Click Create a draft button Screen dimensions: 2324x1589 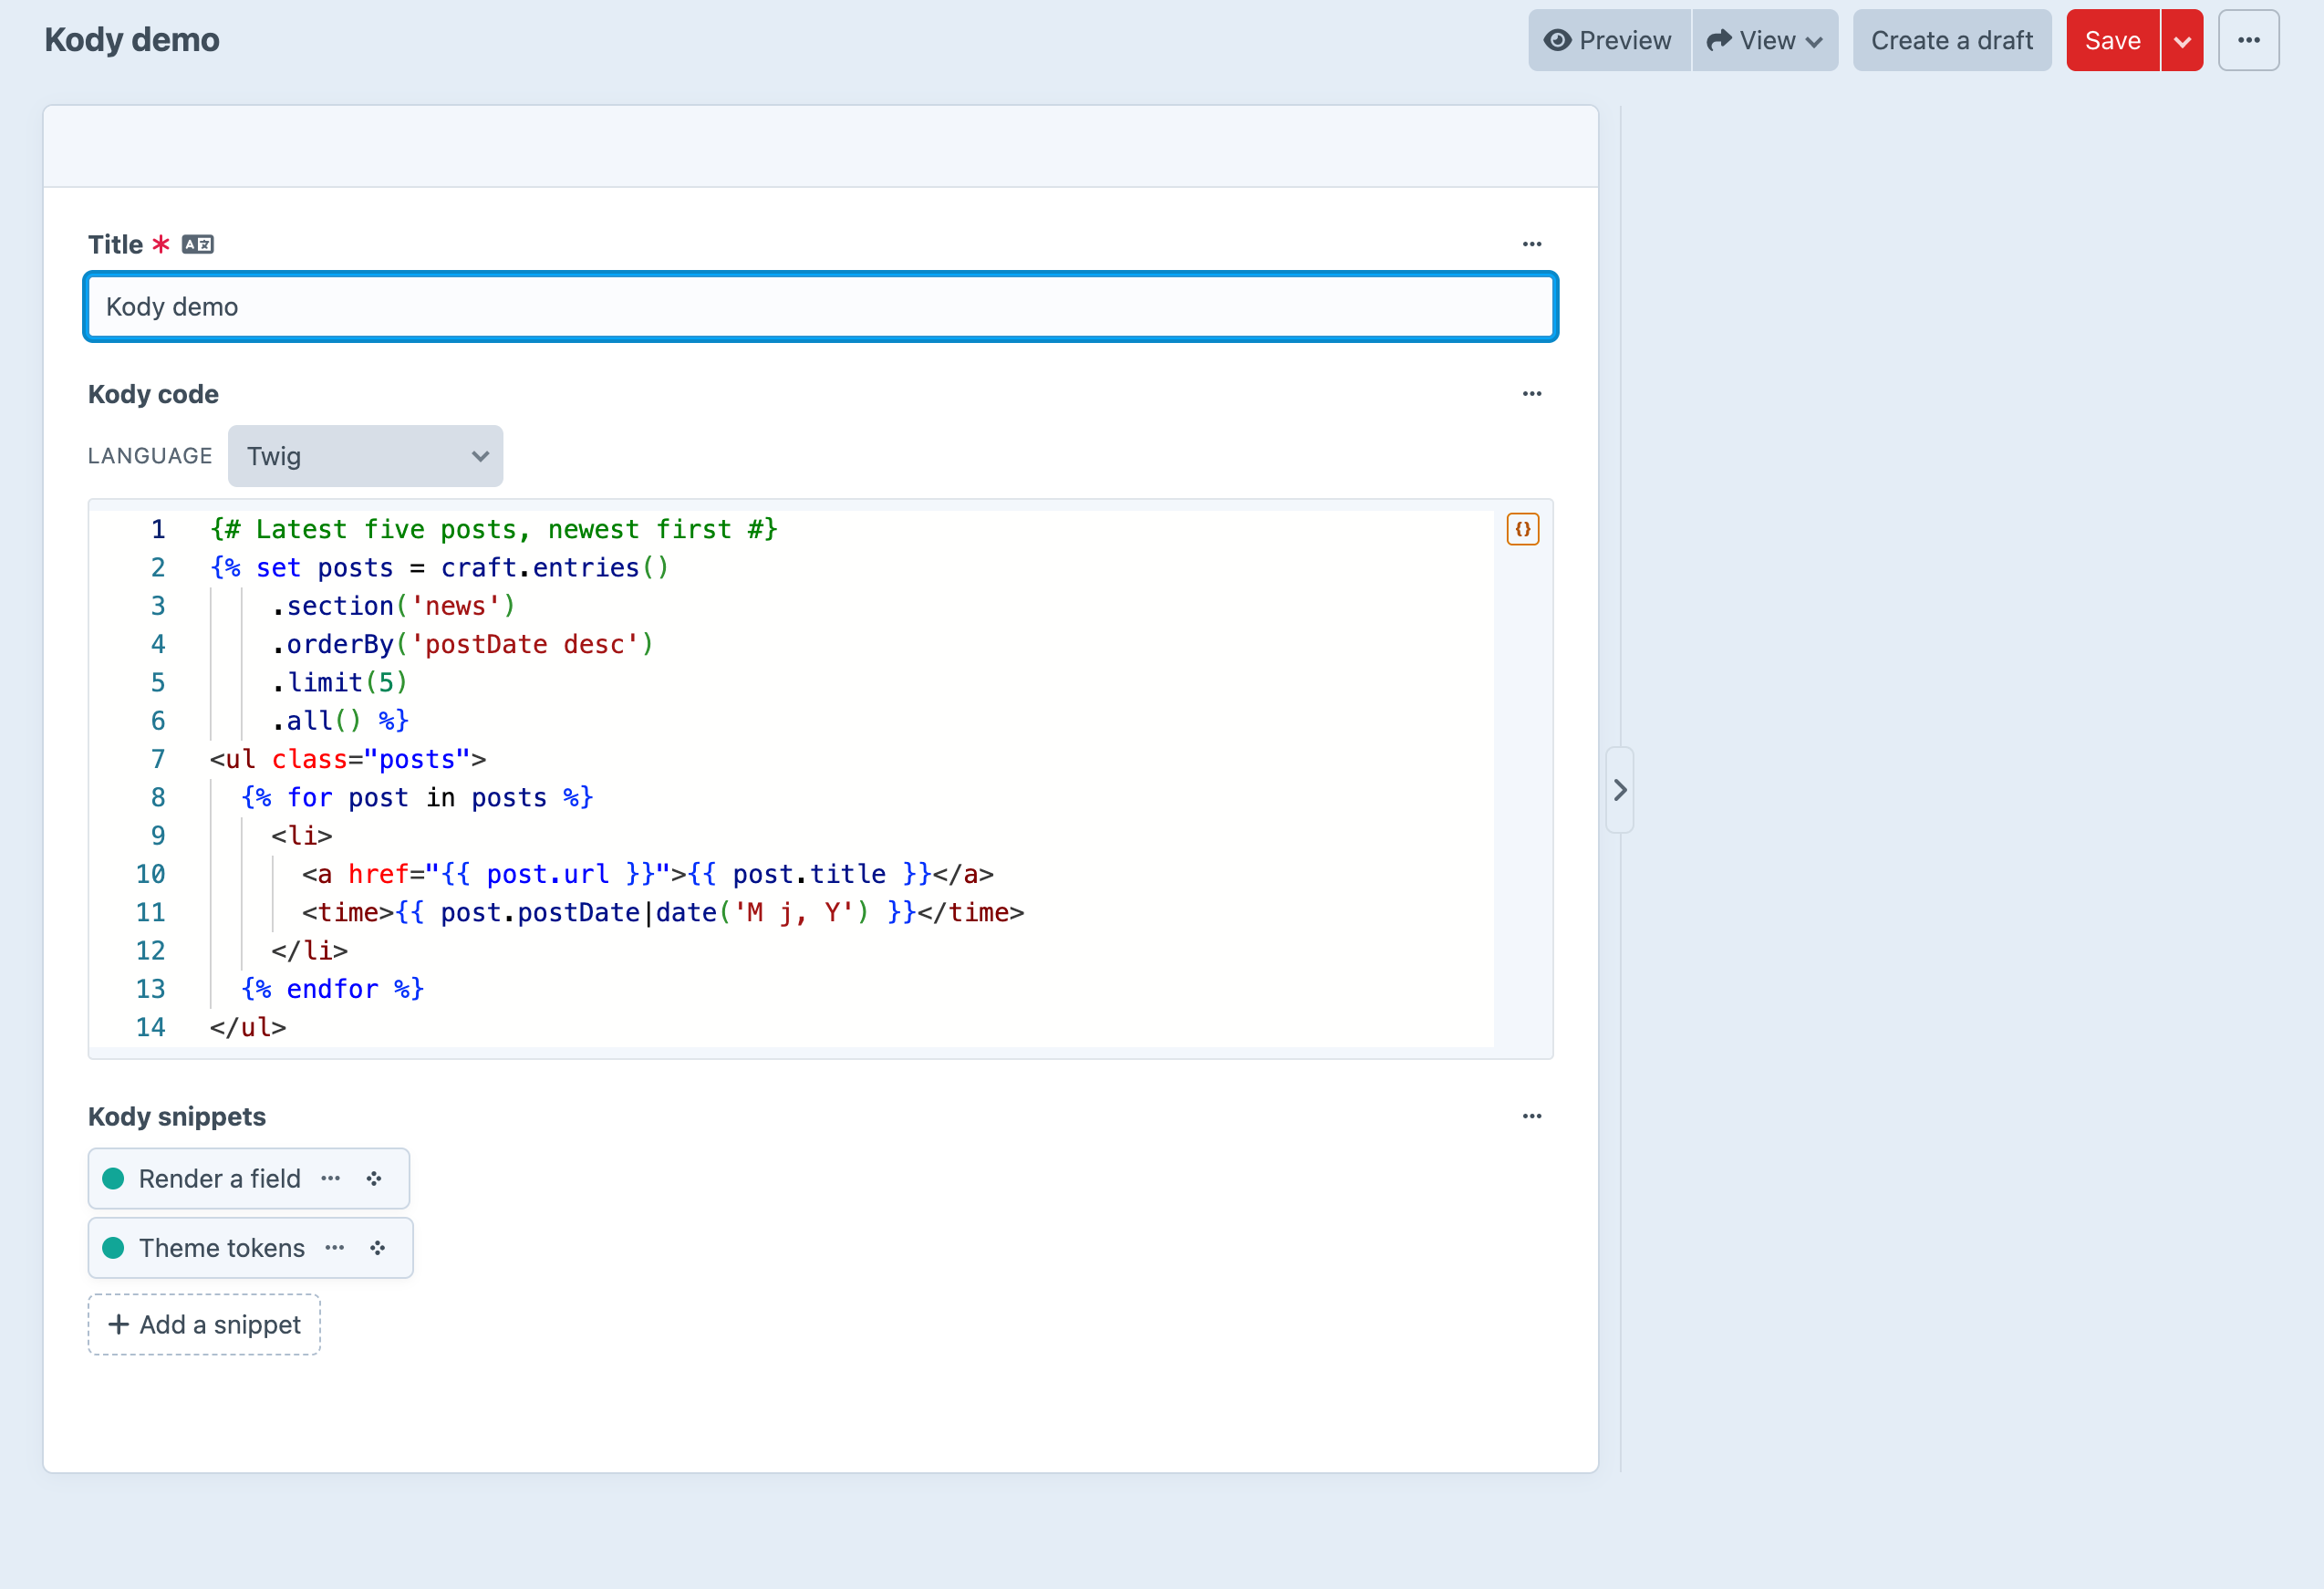coord(1951,40)
